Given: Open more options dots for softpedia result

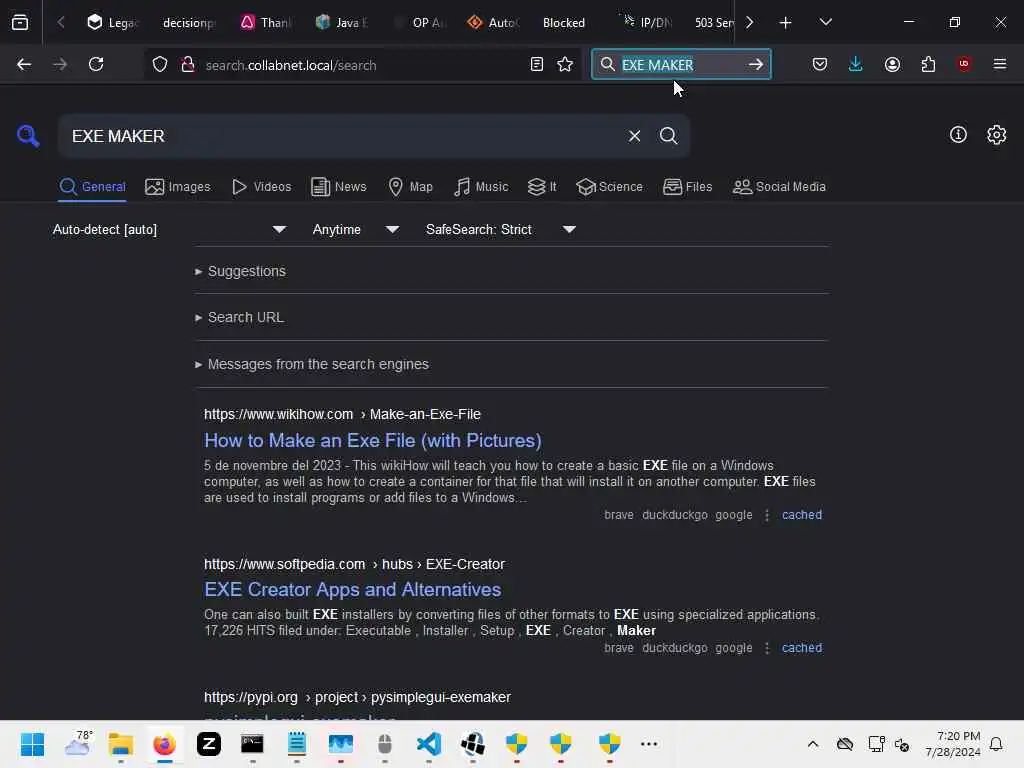Looking at the screenshot, I should pyautogui.click(x=767, y=648).
